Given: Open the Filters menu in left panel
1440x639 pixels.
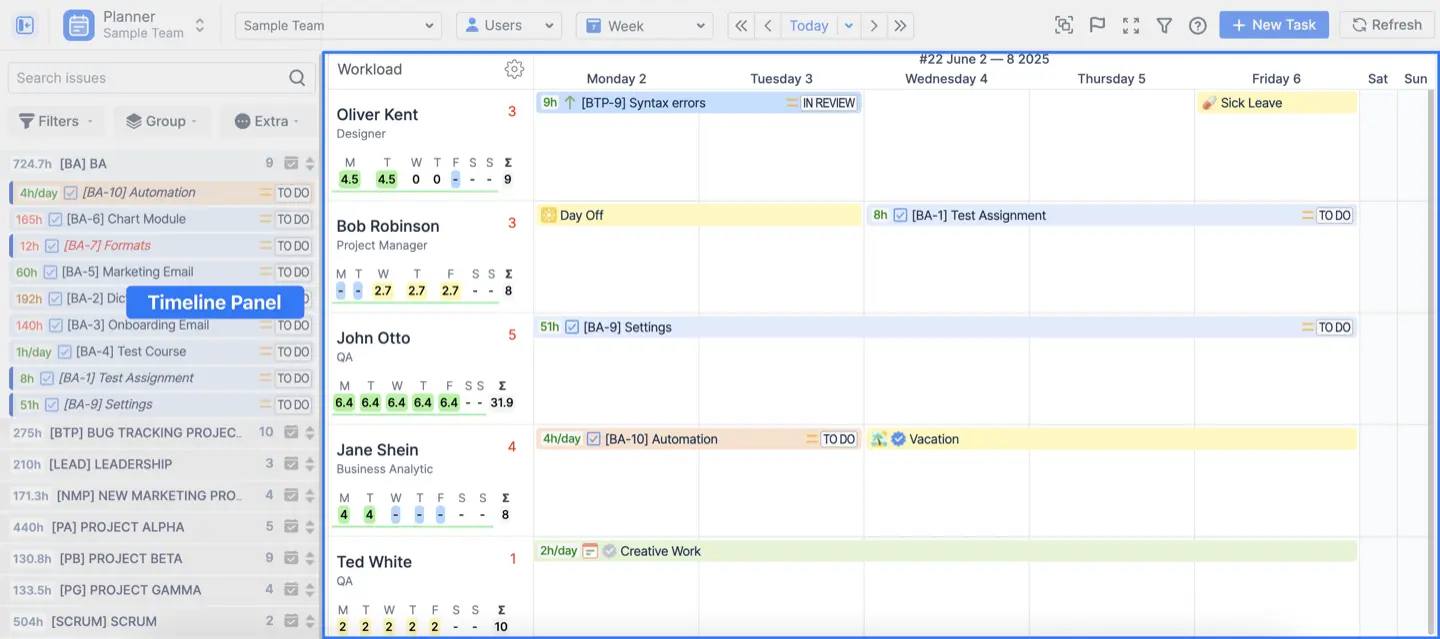Looking at the screenshot, I should [x=55, y=120].
